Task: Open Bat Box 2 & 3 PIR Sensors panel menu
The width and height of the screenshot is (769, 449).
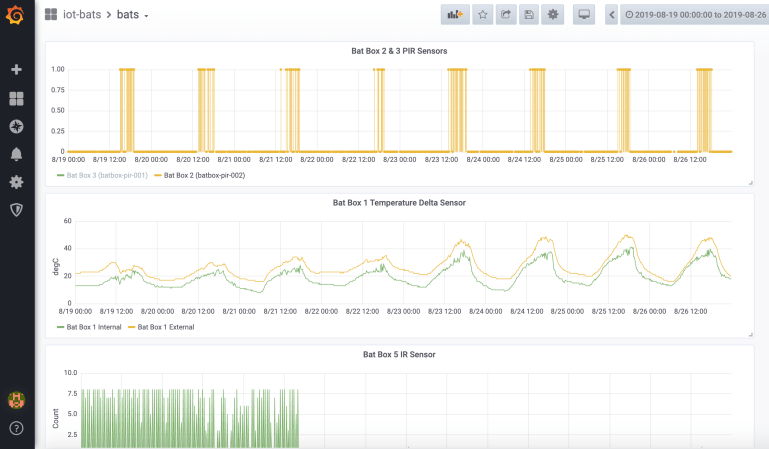Action: (x=399, y=50)
